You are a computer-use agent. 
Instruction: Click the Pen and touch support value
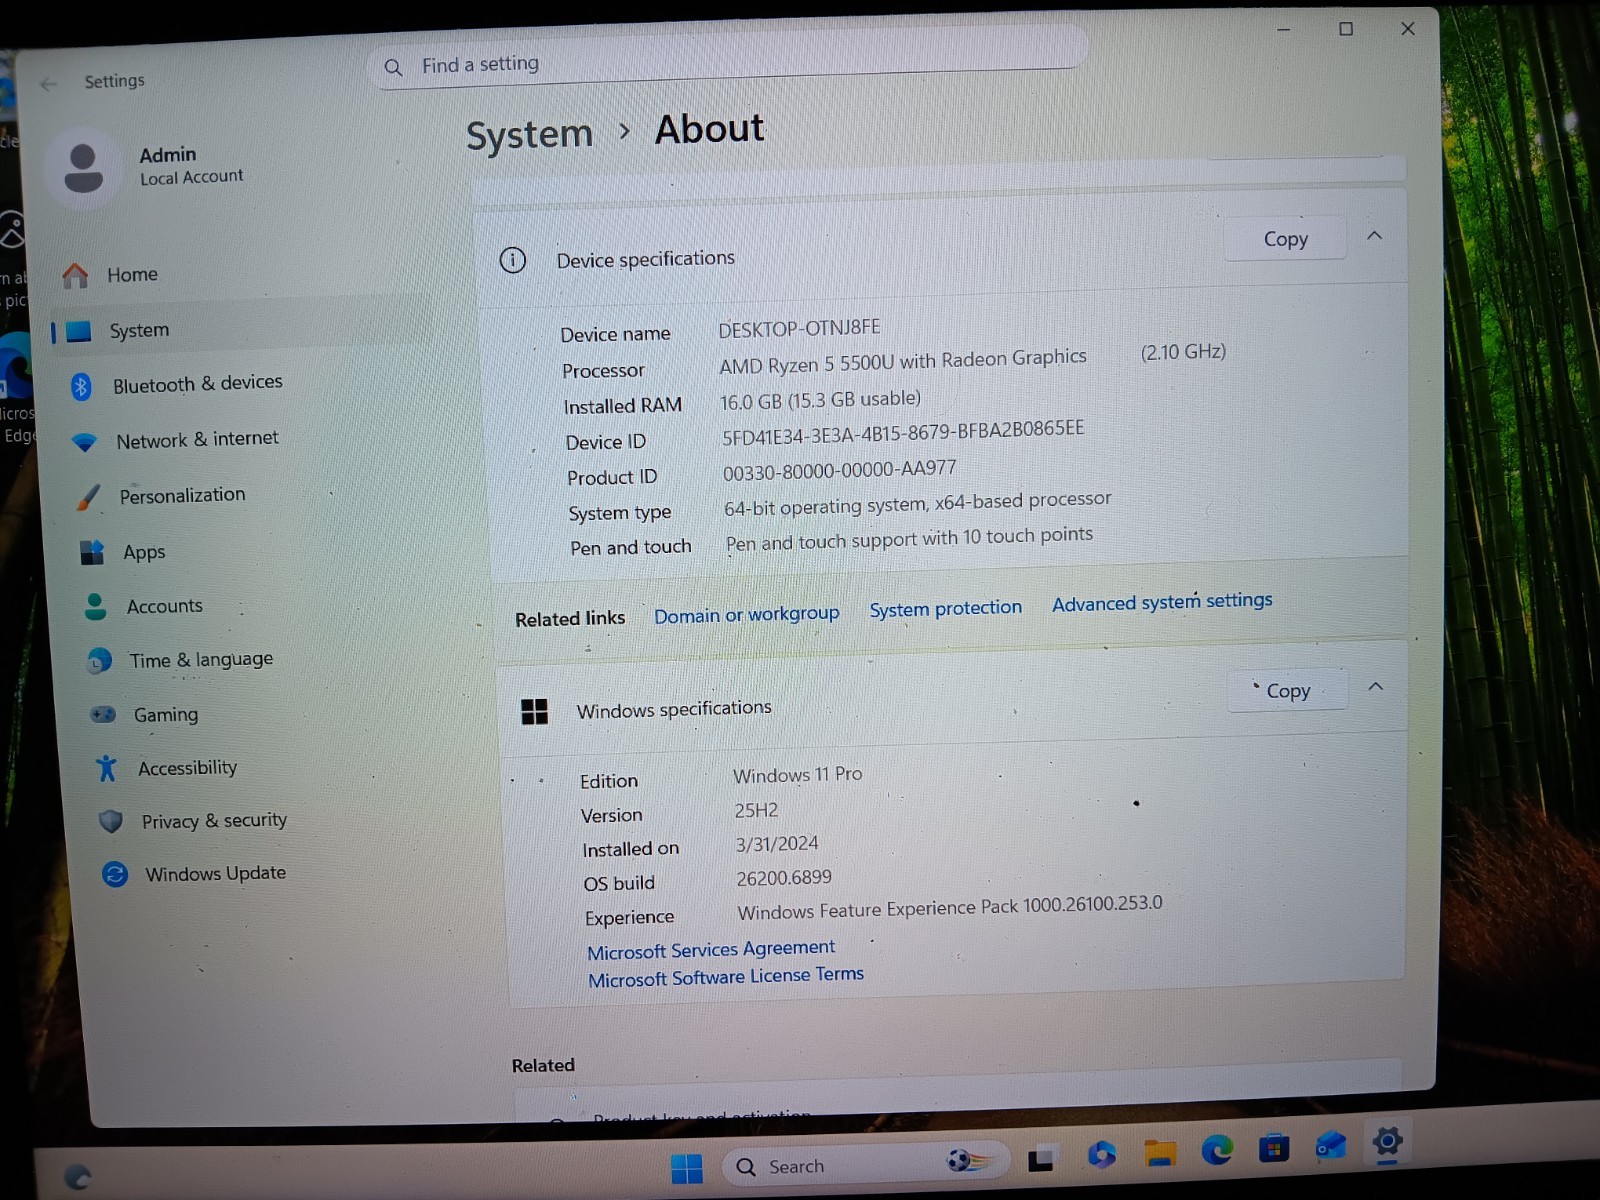(909, 539)
